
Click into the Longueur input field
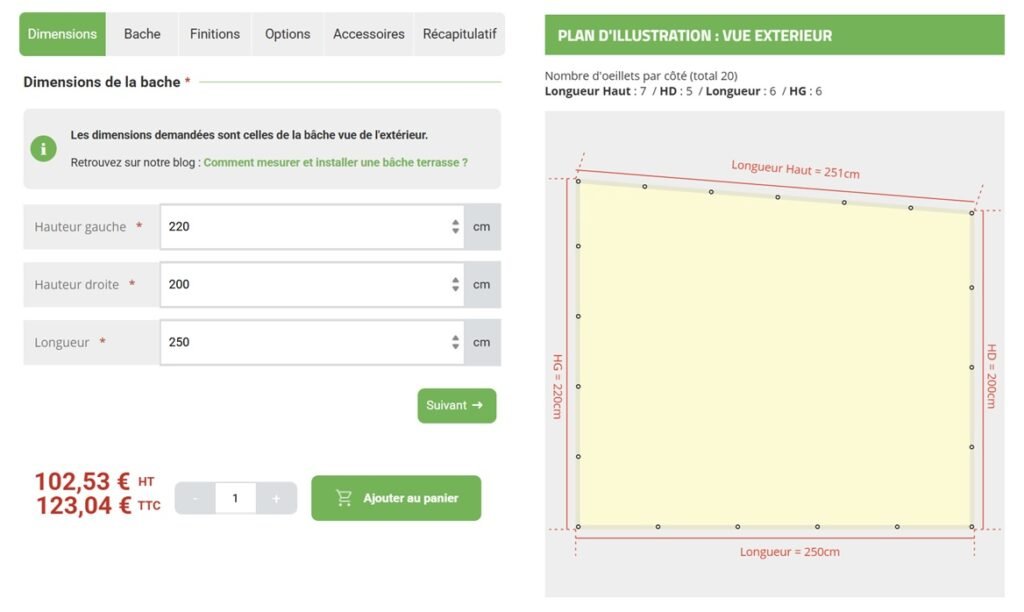tap(312, 342)
